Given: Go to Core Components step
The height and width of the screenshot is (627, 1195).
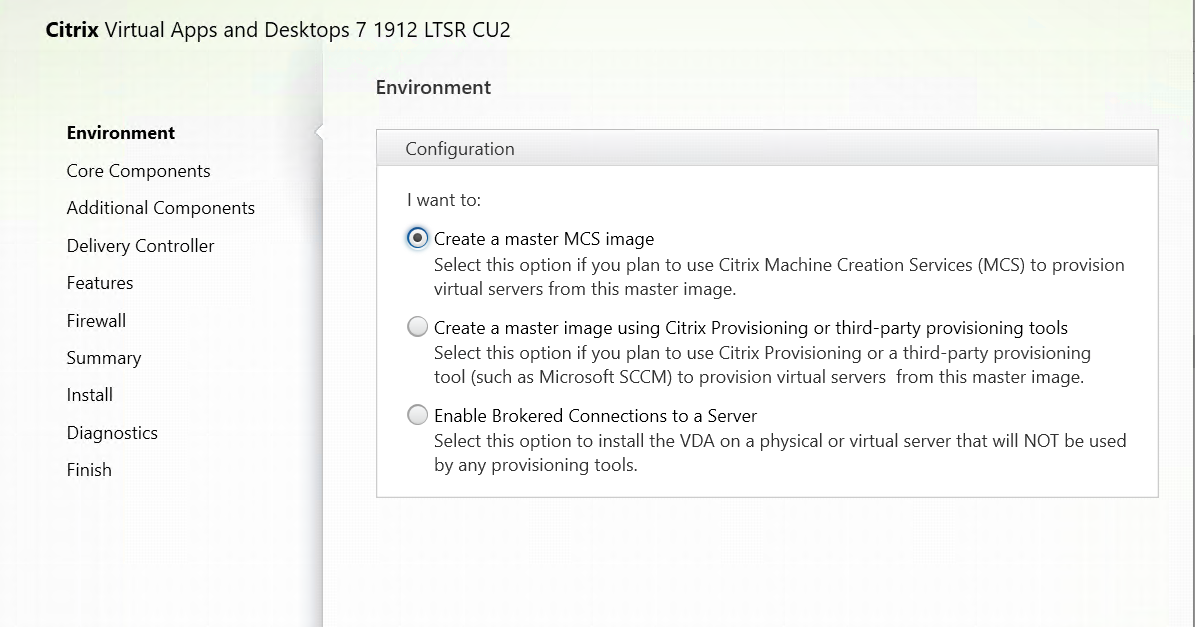Looking at the screenshot, I should point(138,171).
